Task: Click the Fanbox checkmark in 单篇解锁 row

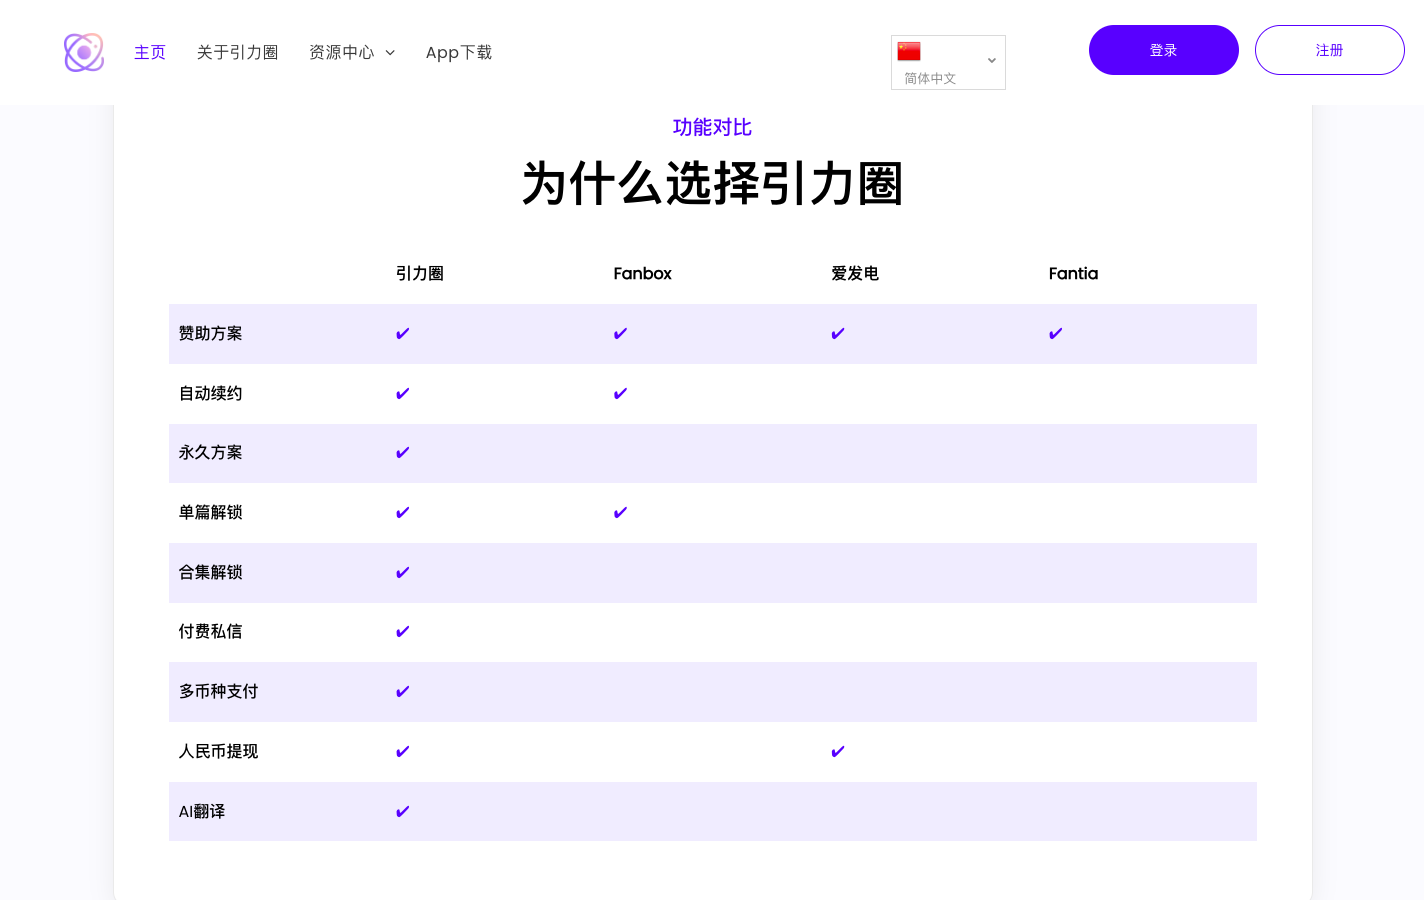Action: (621, 513)
